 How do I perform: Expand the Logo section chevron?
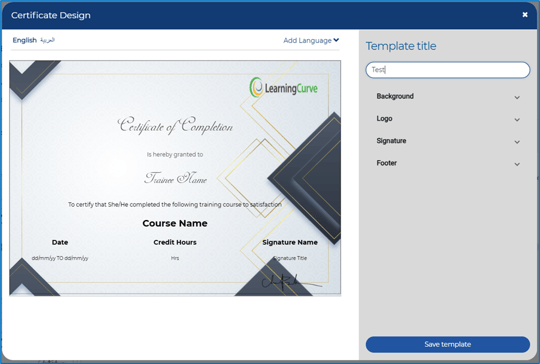(x=517, y=120)
